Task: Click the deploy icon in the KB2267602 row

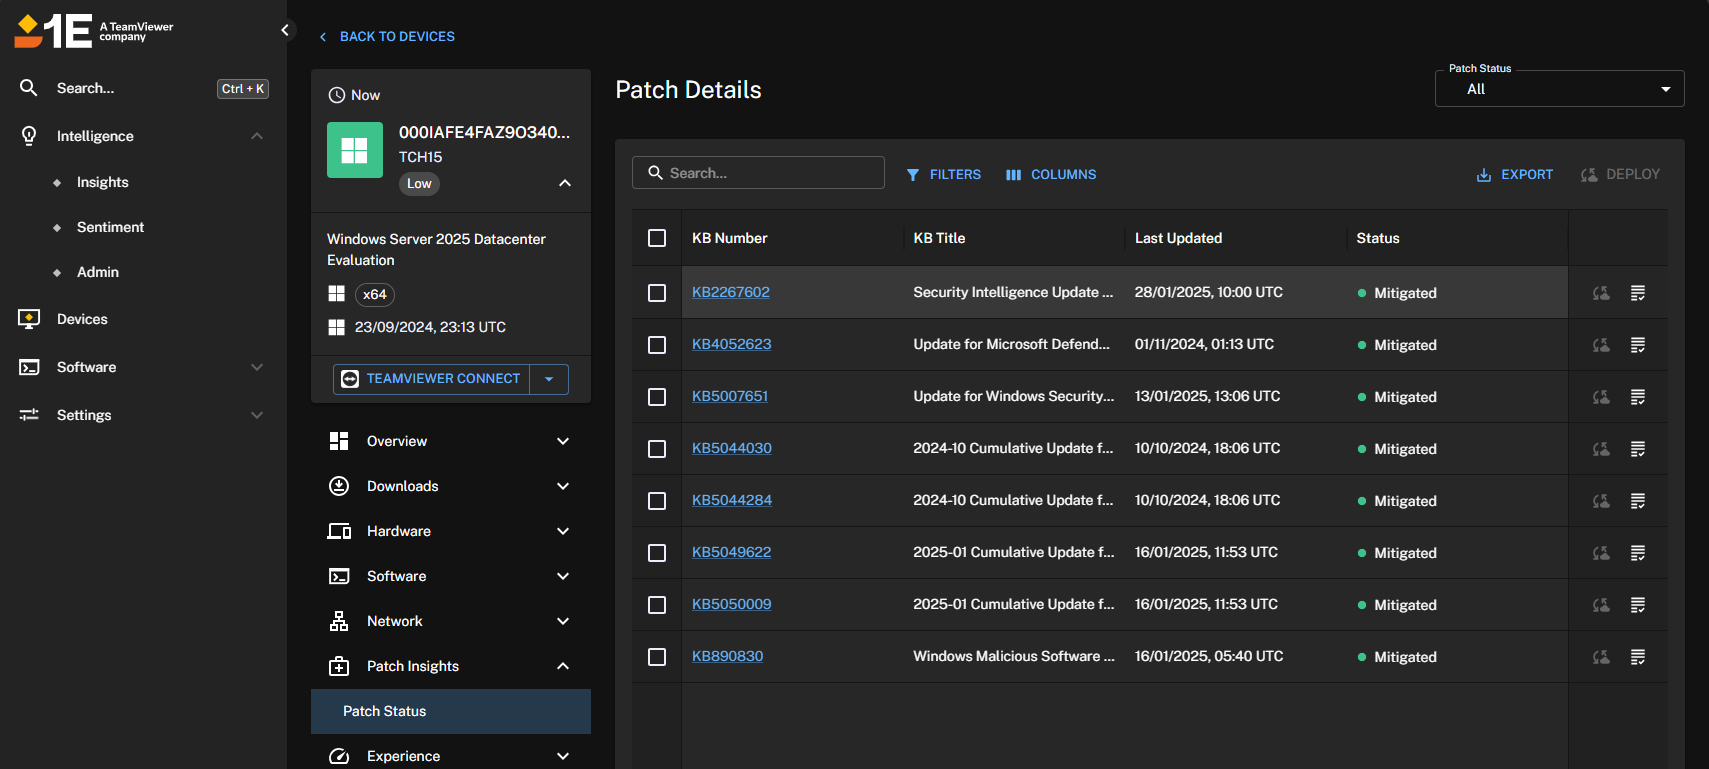Action: point(1601,293)
